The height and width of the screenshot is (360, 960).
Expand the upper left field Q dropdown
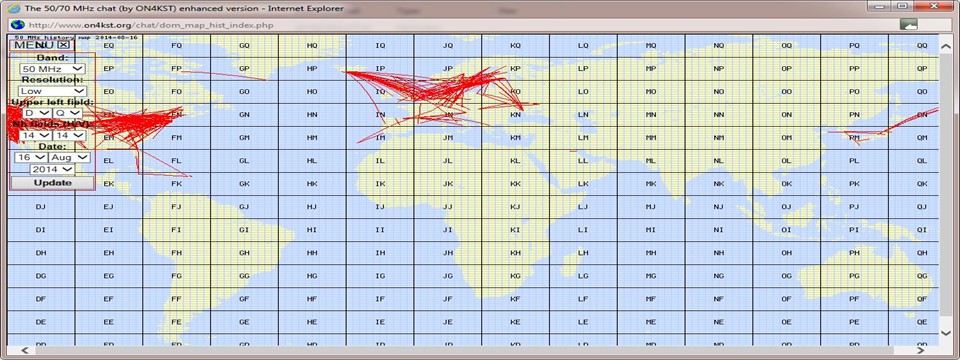67,113
